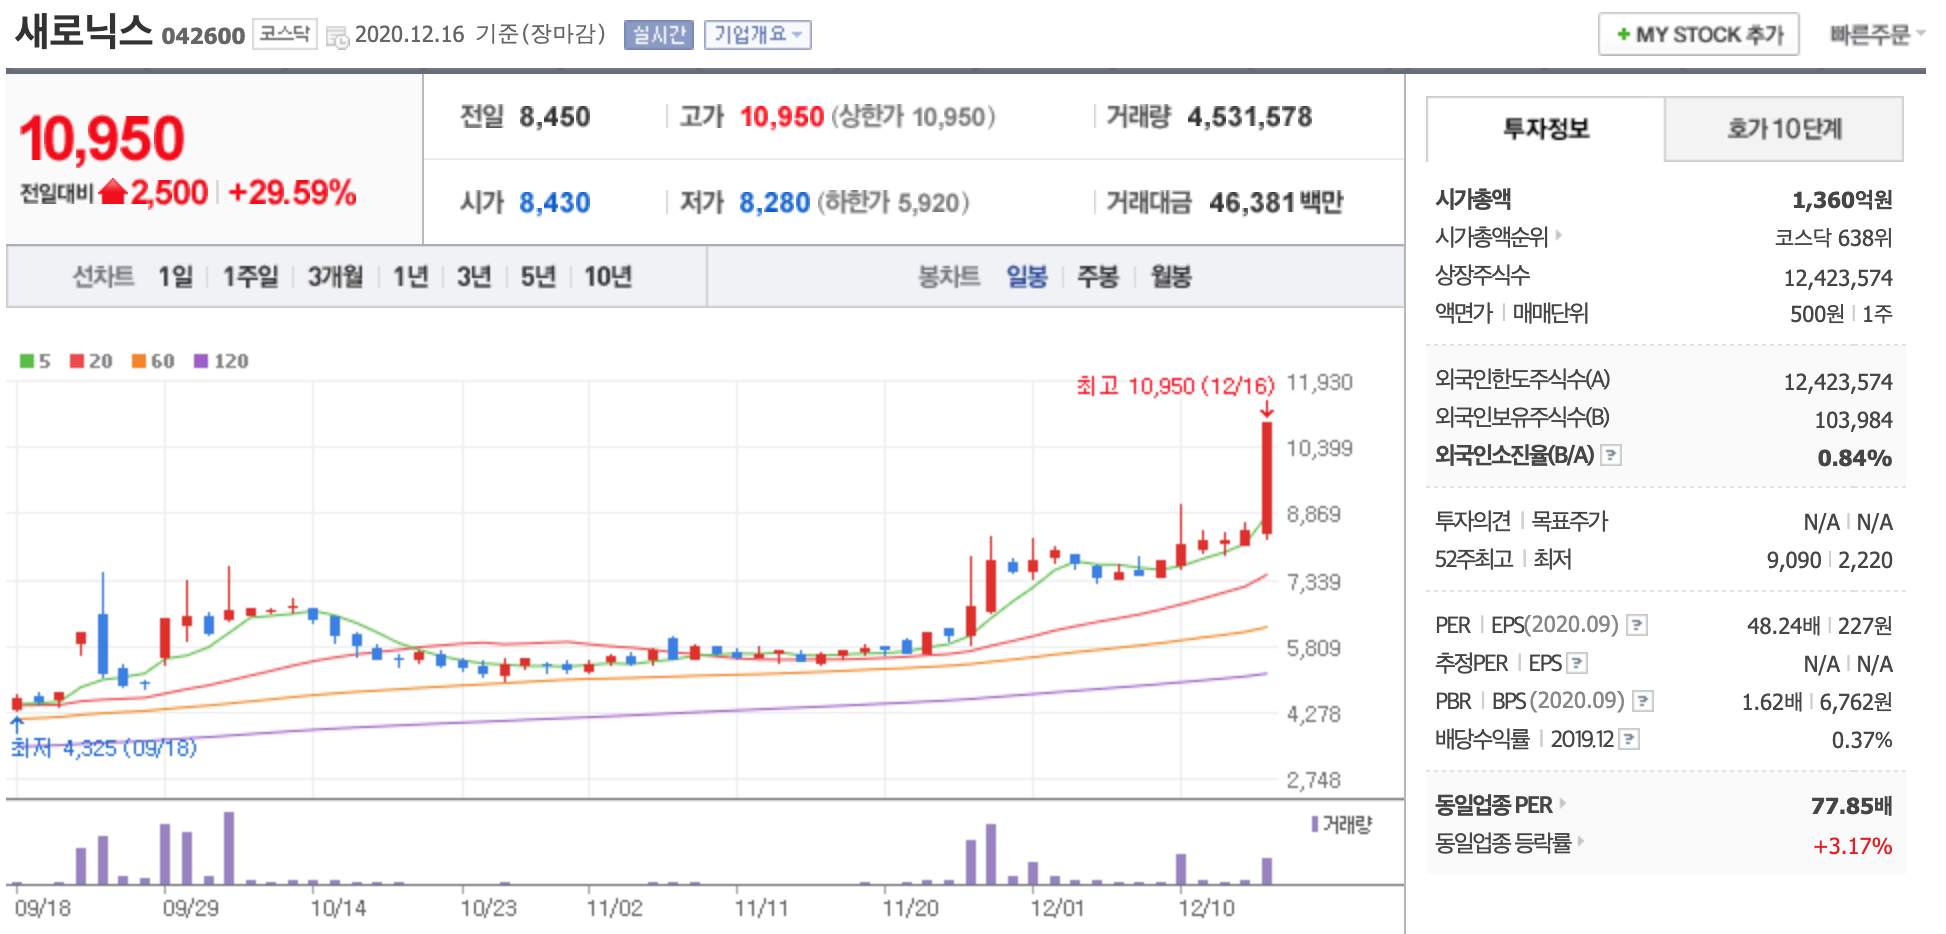This screenshot has height=934, width=1946.
Task: Click the 실시간 real-time button
Action: point(659,35)
